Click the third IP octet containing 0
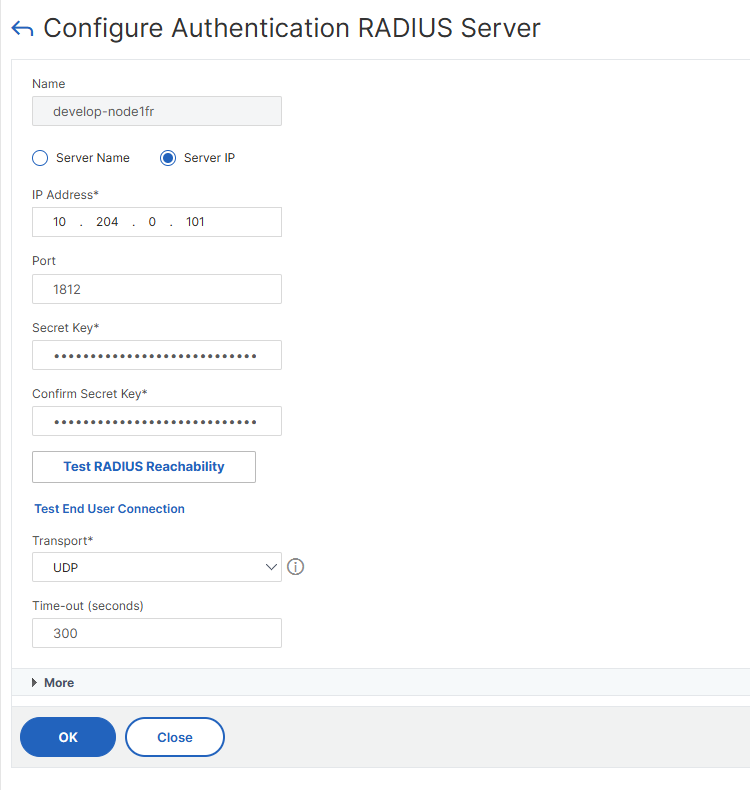Image resolution: width=750 pixels, height=790 pixels. pos(152,222)
